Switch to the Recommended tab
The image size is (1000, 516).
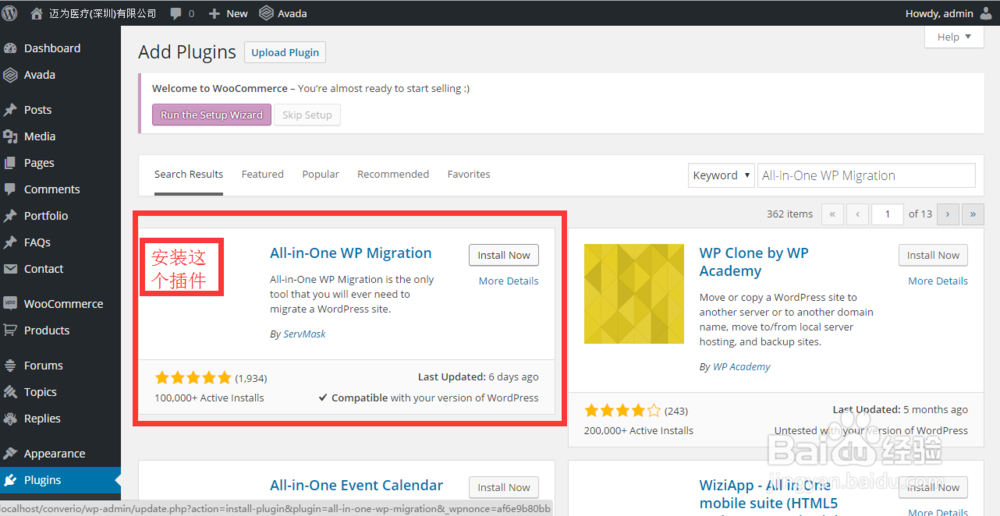pyautogui.click(x=393, y=174)
